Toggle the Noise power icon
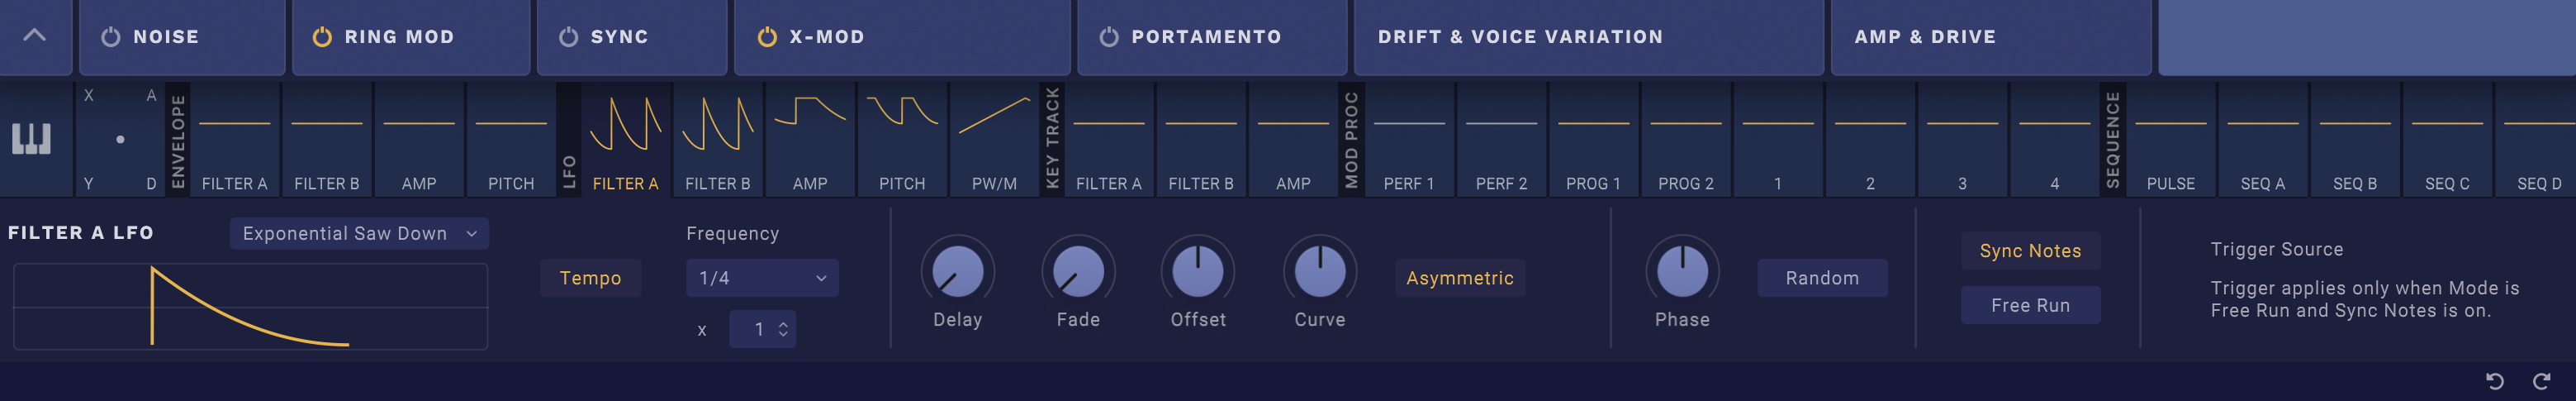This screenshot has height=401, width=2576. pos(111,37)
